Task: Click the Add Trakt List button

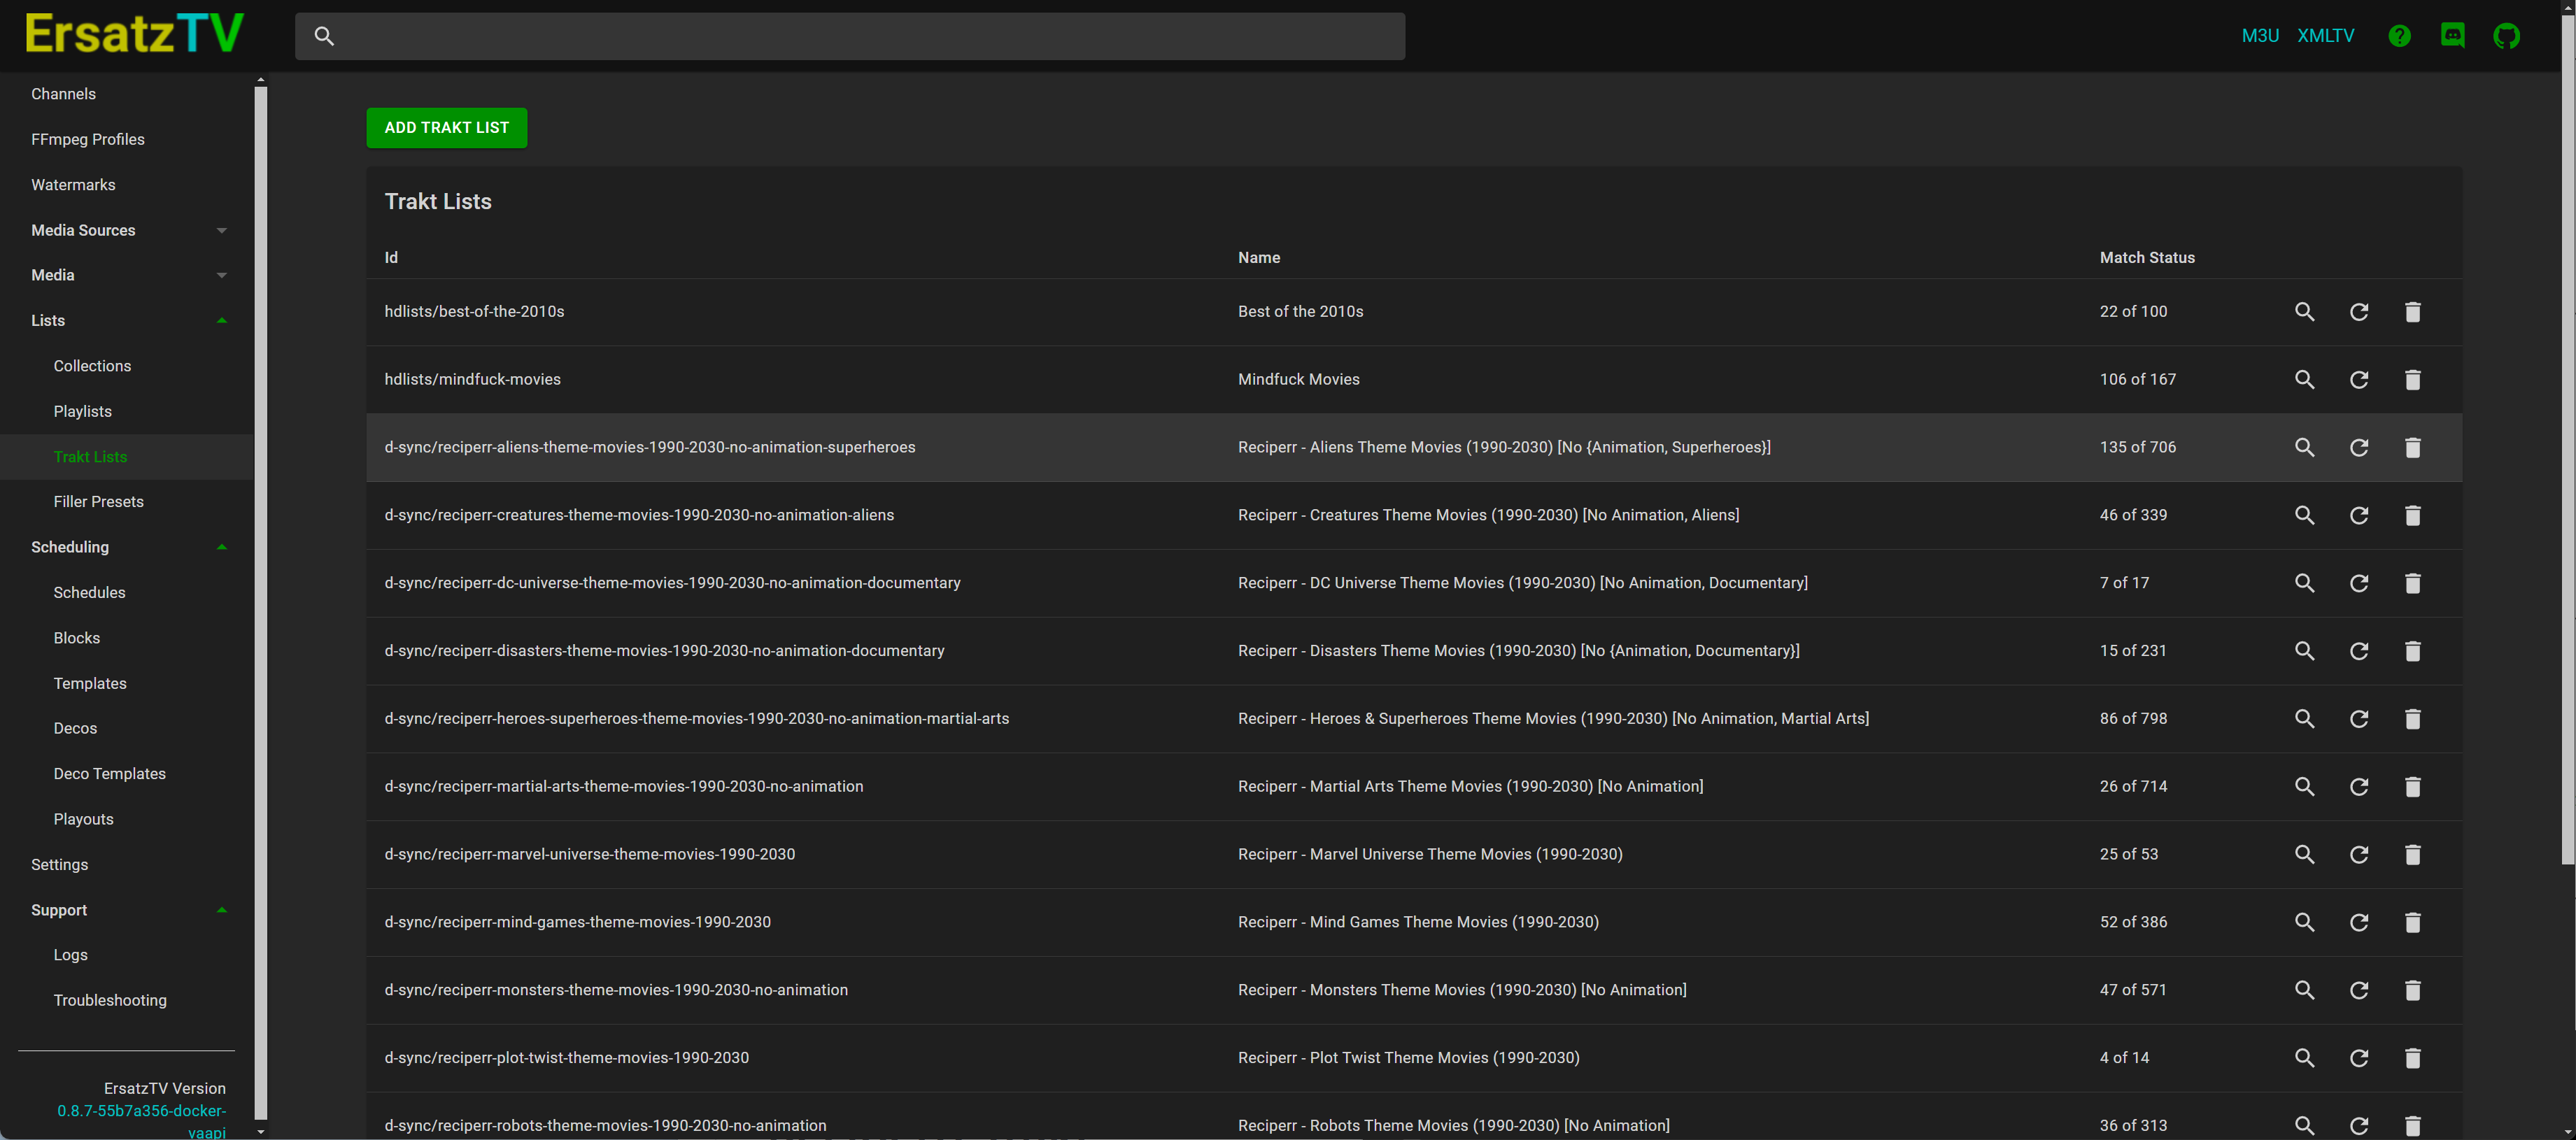Action: click(446, 128)
